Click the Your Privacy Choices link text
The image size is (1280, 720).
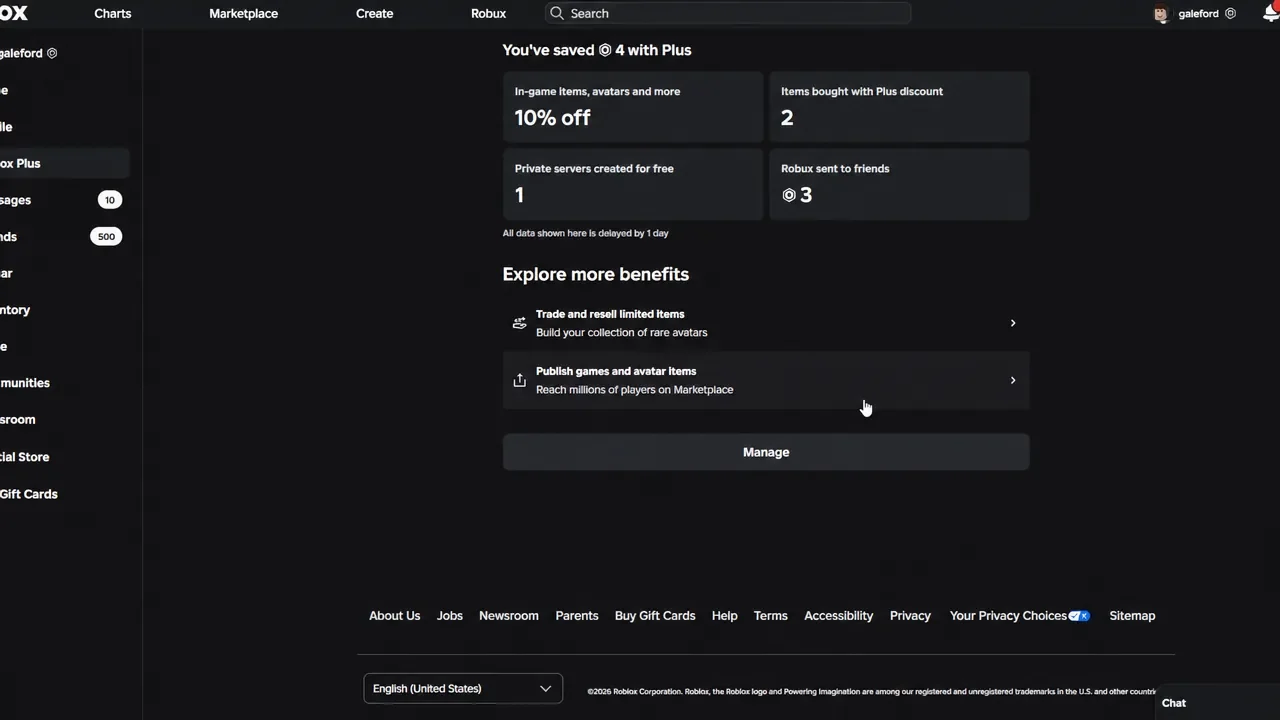click(x=1008, y=616)
